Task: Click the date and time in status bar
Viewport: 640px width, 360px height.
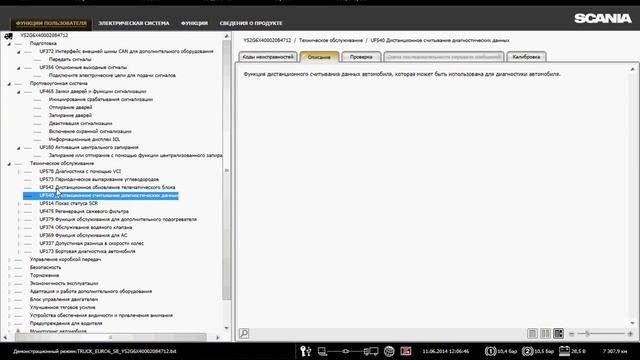Action: (445, 351)
